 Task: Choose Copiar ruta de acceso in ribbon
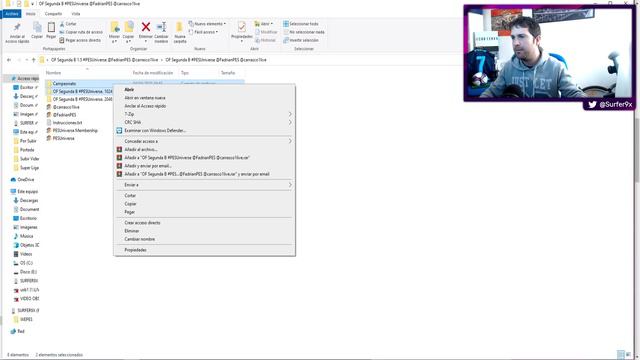tap(81, 32)
